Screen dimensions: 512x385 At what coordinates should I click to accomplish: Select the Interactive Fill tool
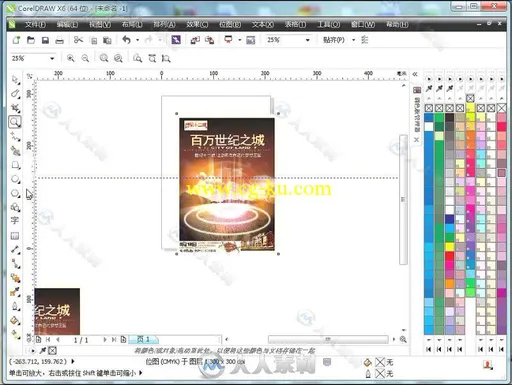click(15, 334)
